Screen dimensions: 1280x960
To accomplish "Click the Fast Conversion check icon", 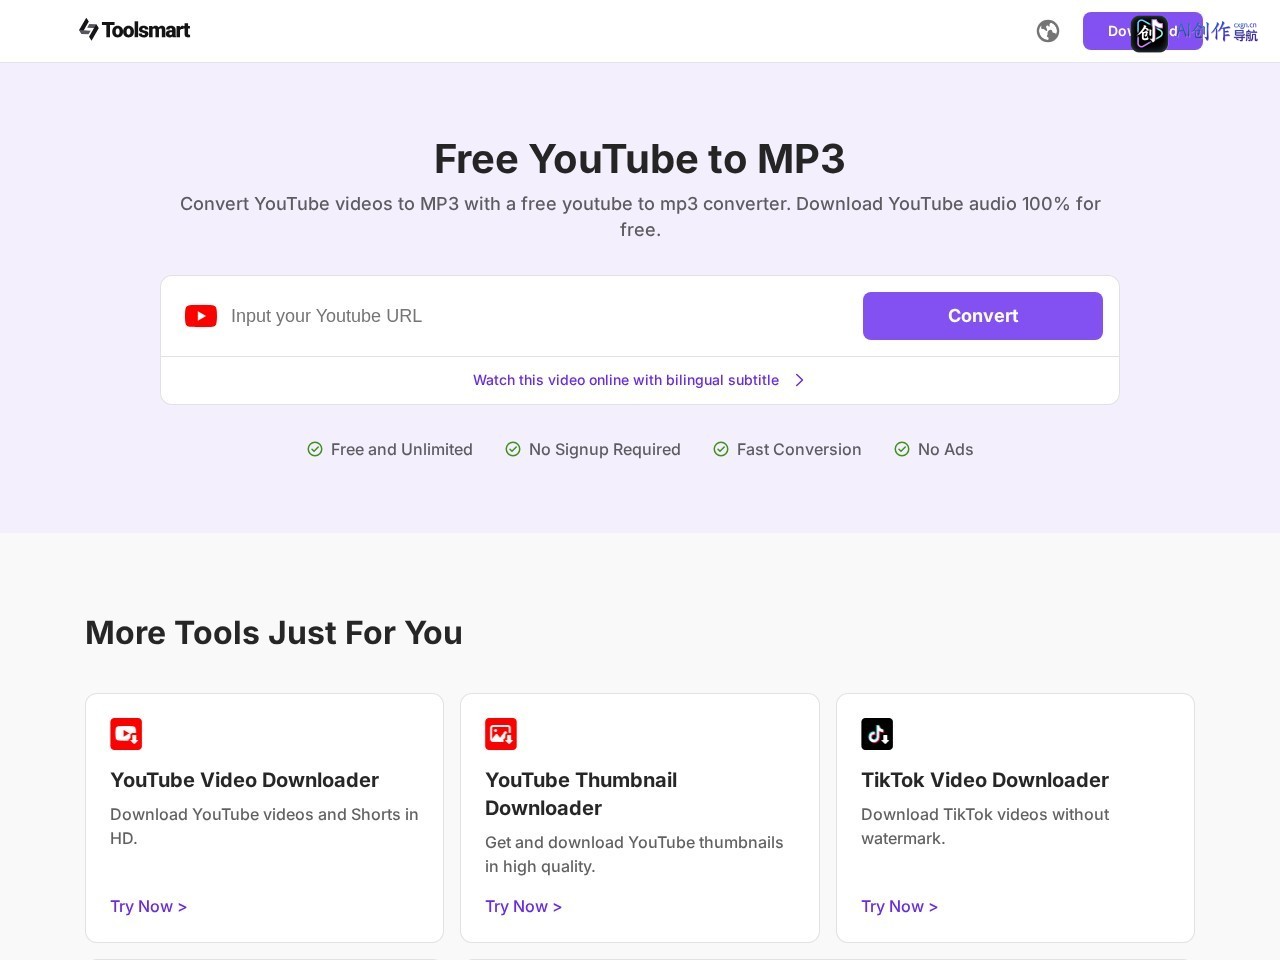I will click(721, 449).
